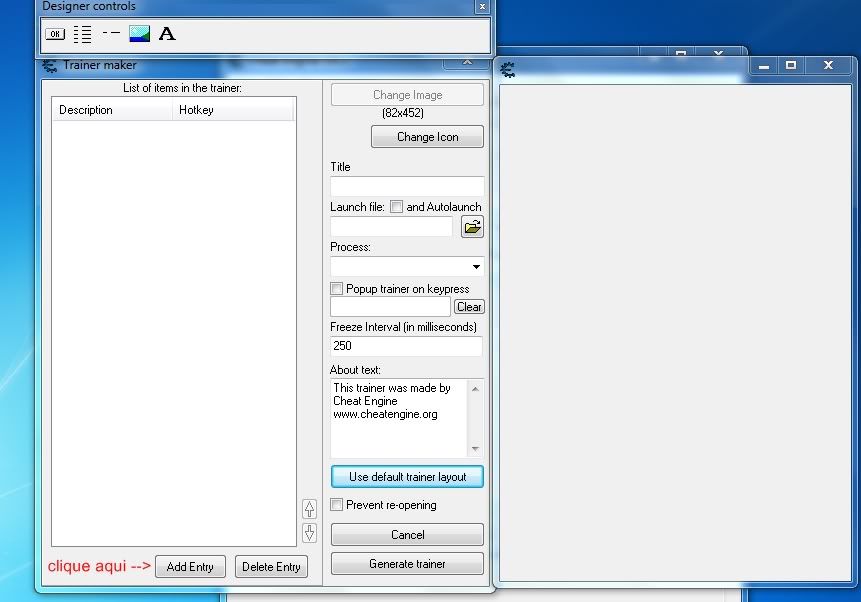This screenshot has width=861, height=602.
Task: Select the letter A label control
Action: click(x=167, y=34)
